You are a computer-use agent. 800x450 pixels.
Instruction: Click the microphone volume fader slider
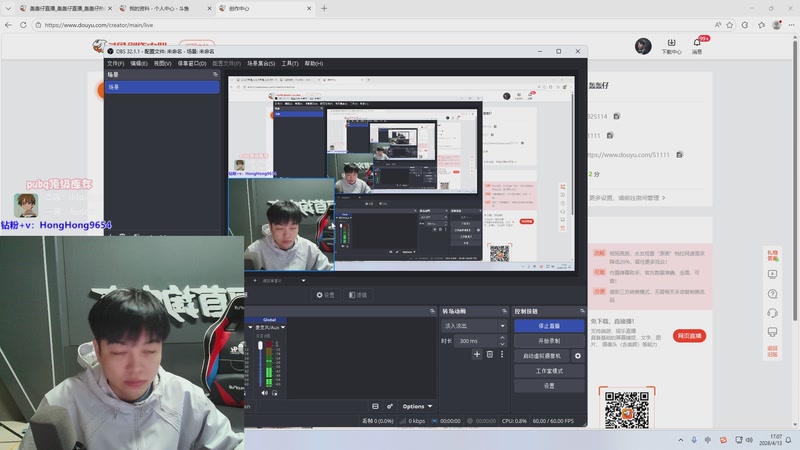tap(261, 346)
